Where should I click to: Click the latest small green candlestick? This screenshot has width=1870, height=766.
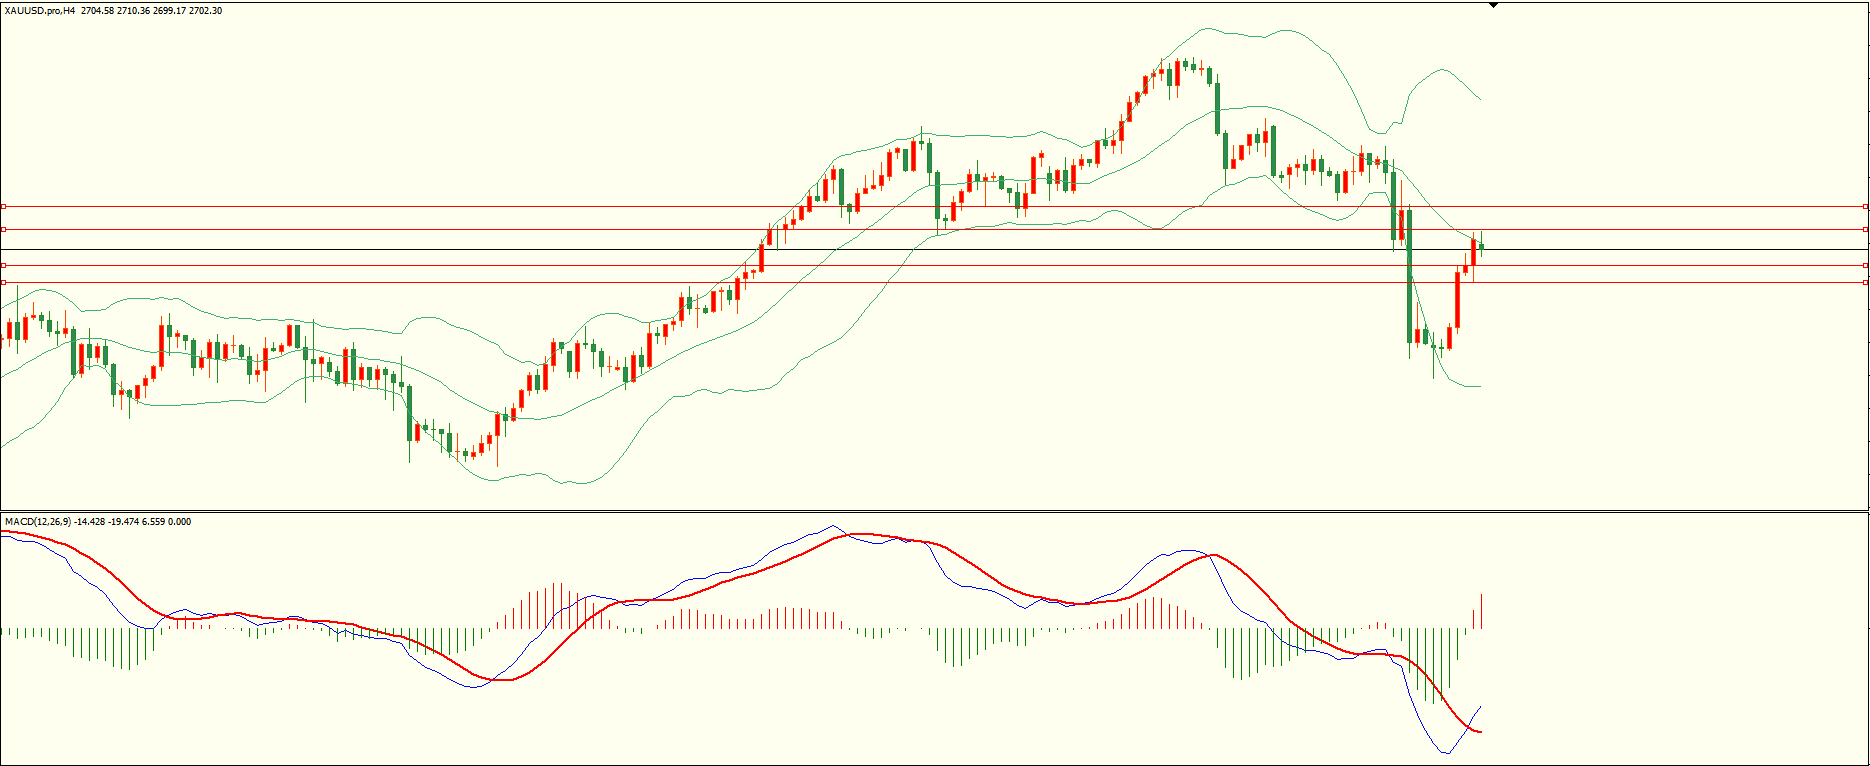tap(1481, 246)
